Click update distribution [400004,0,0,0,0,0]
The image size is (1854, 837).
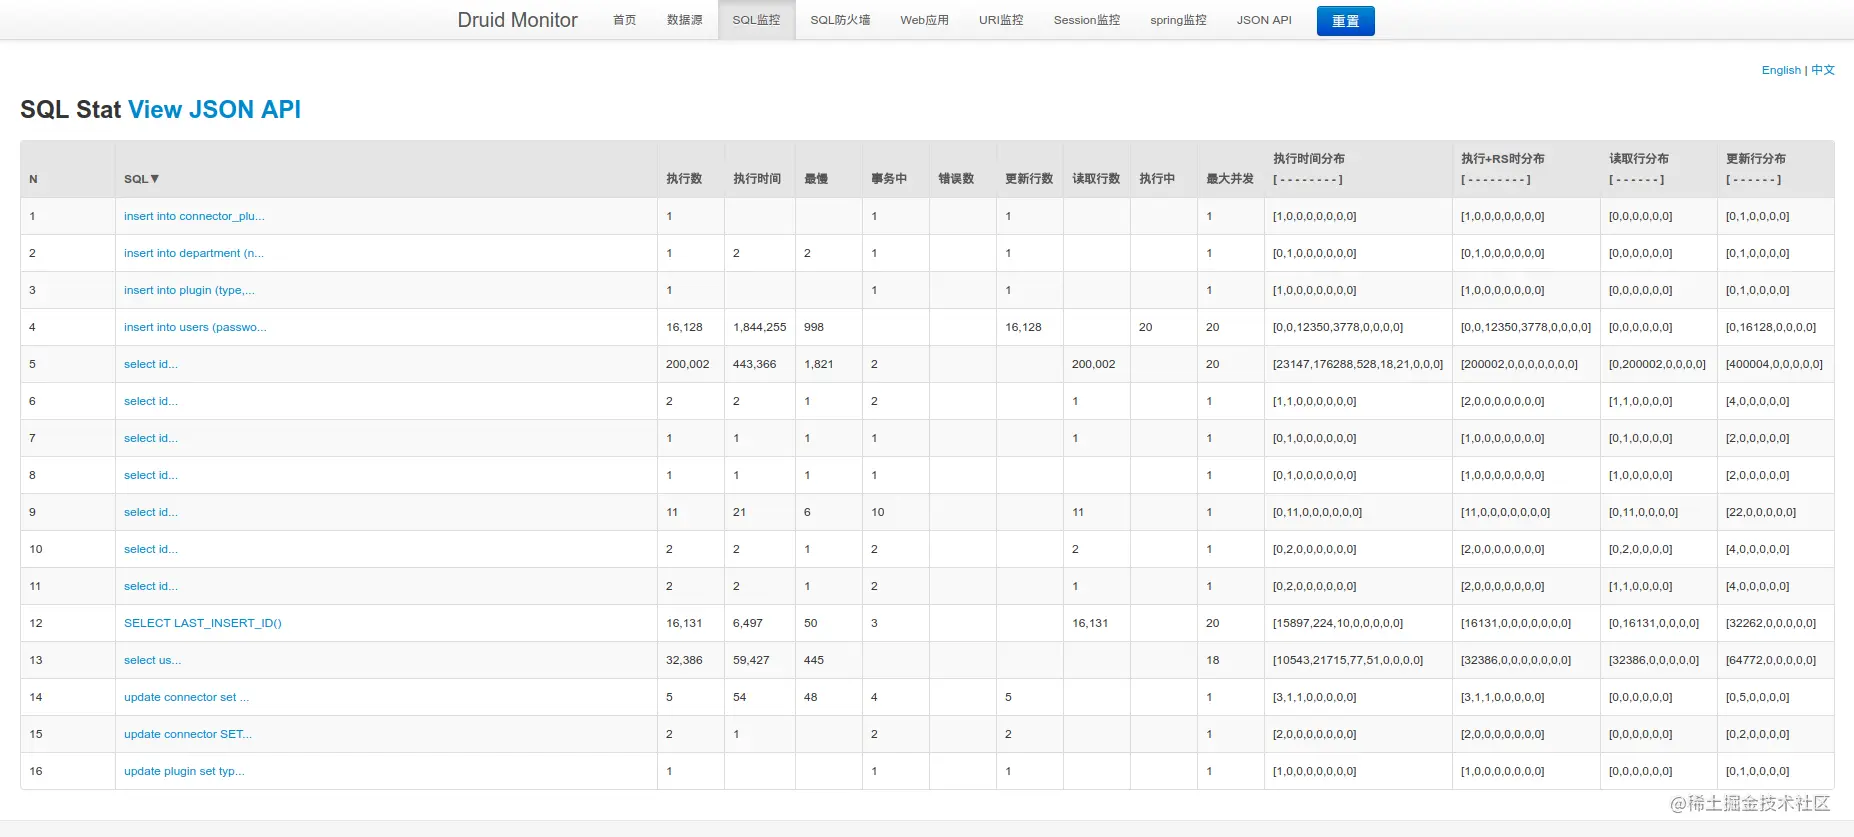click(1774, 364)
